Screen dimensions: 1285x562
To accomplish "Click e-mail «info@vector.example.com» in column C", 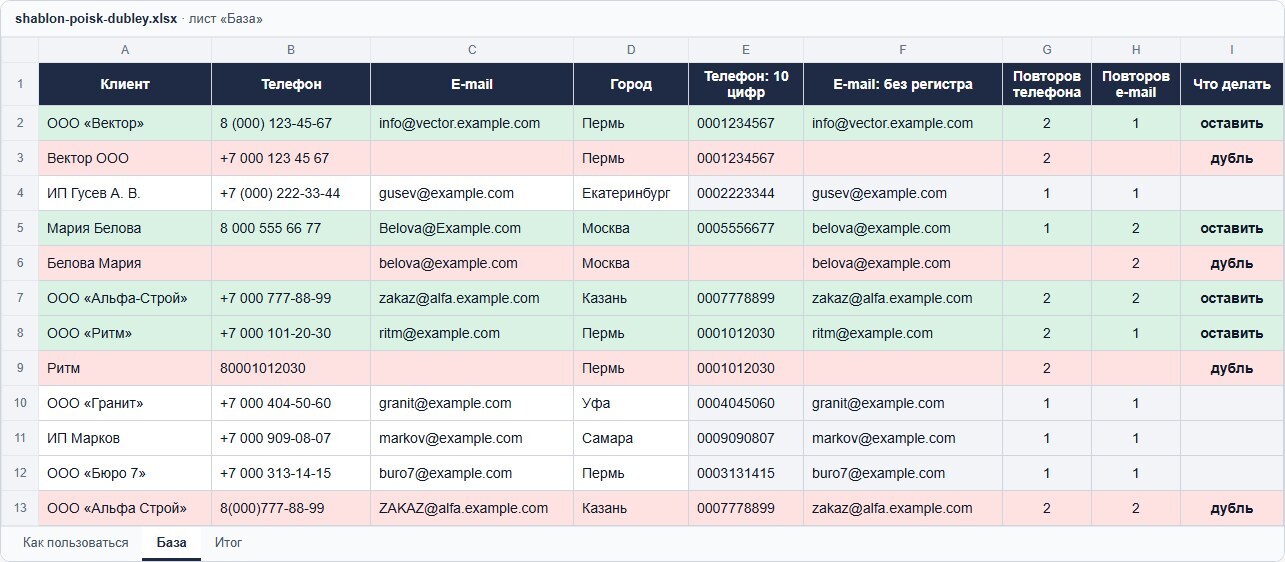I will [472, 123].
